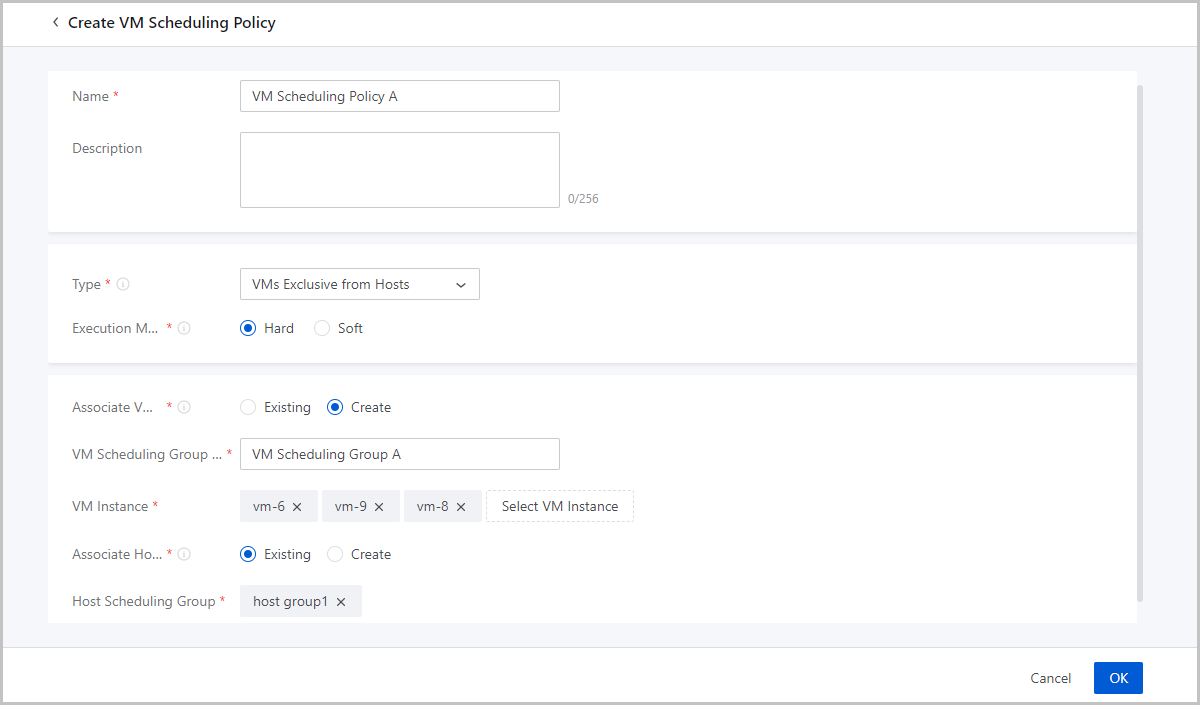Choose Create for Associate Host group
Image resolution: width=1200 pixels, height=705 pixels.
pyautogui.click(x=336, y=554)
